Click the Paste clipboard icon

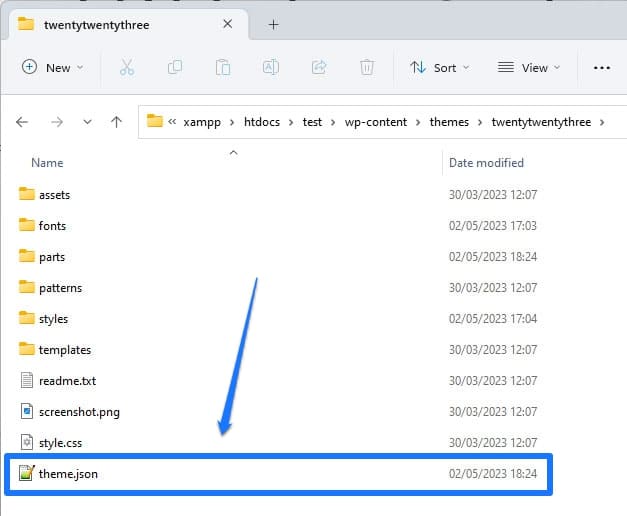point(223,67)
